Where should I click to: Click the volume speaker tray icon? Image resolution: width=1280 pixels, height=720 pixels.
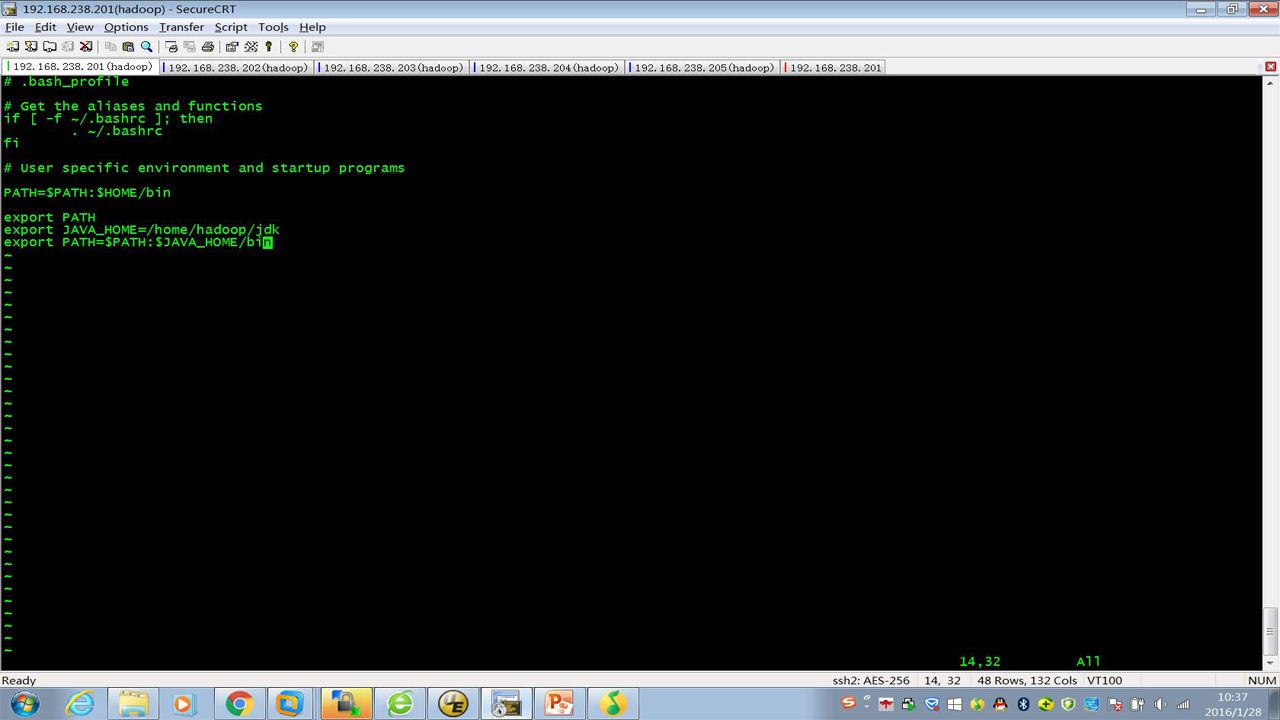(1160, 704)
